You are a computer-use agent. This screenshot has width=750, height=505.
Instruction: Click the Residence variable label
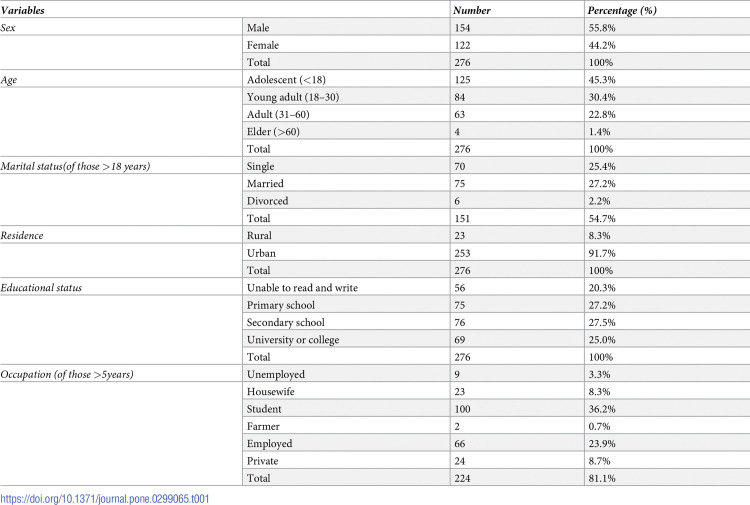click(22, 236)
